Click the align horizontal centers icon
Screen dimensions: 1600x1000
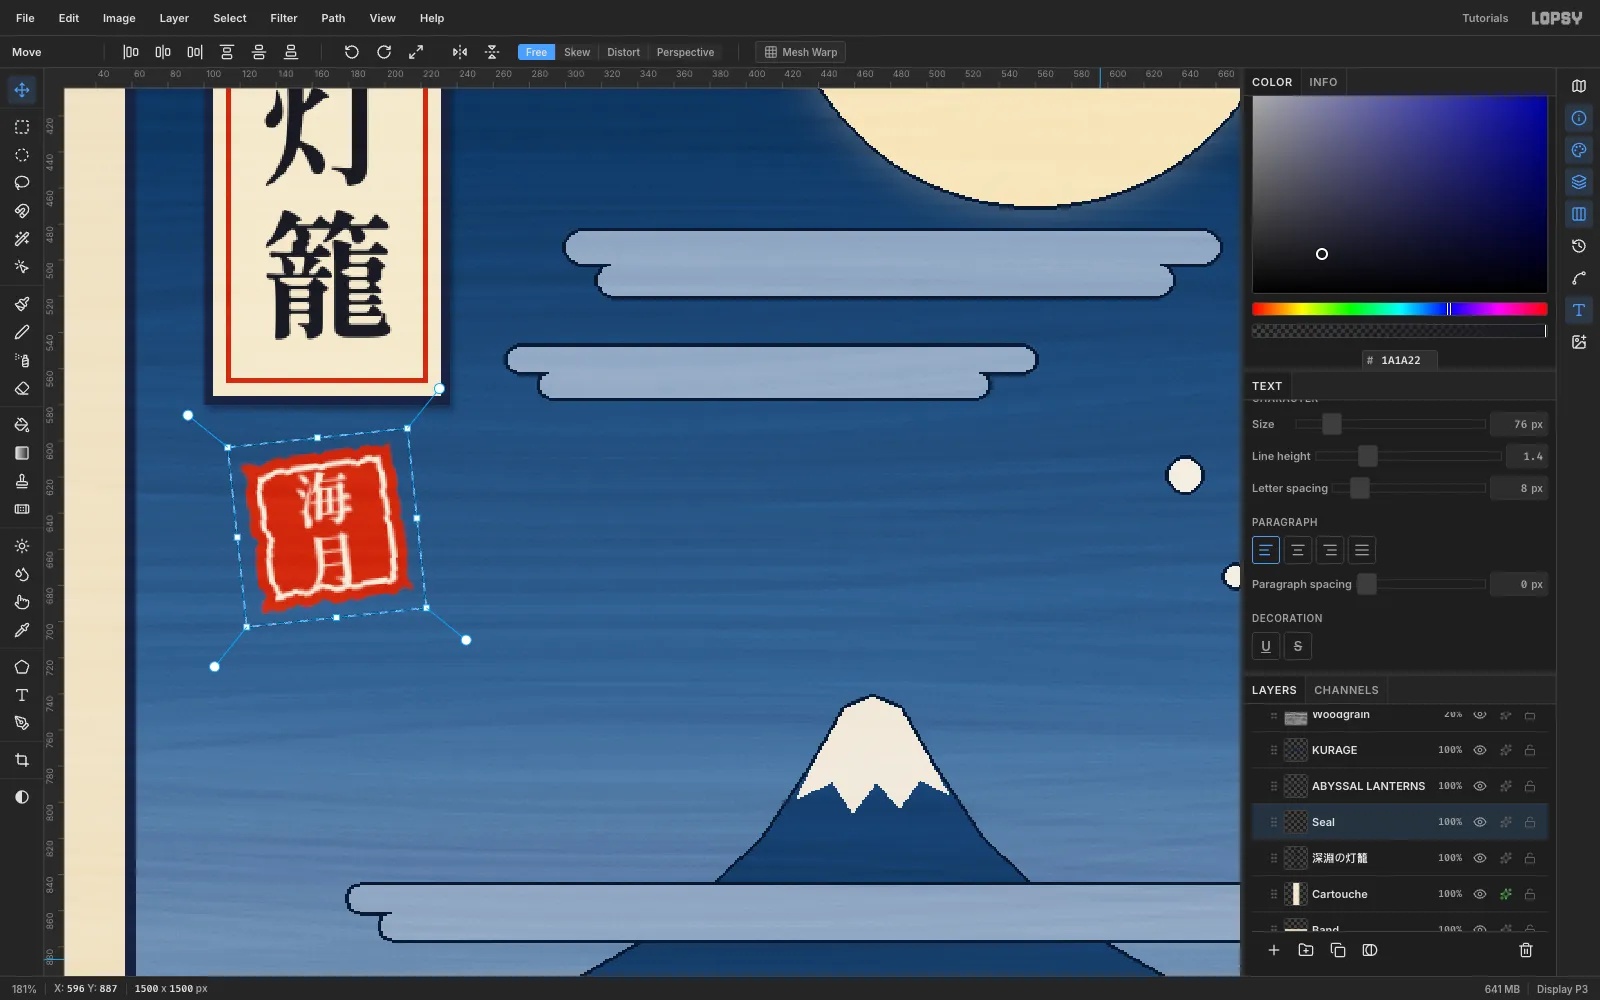click(x=163, y=52)
